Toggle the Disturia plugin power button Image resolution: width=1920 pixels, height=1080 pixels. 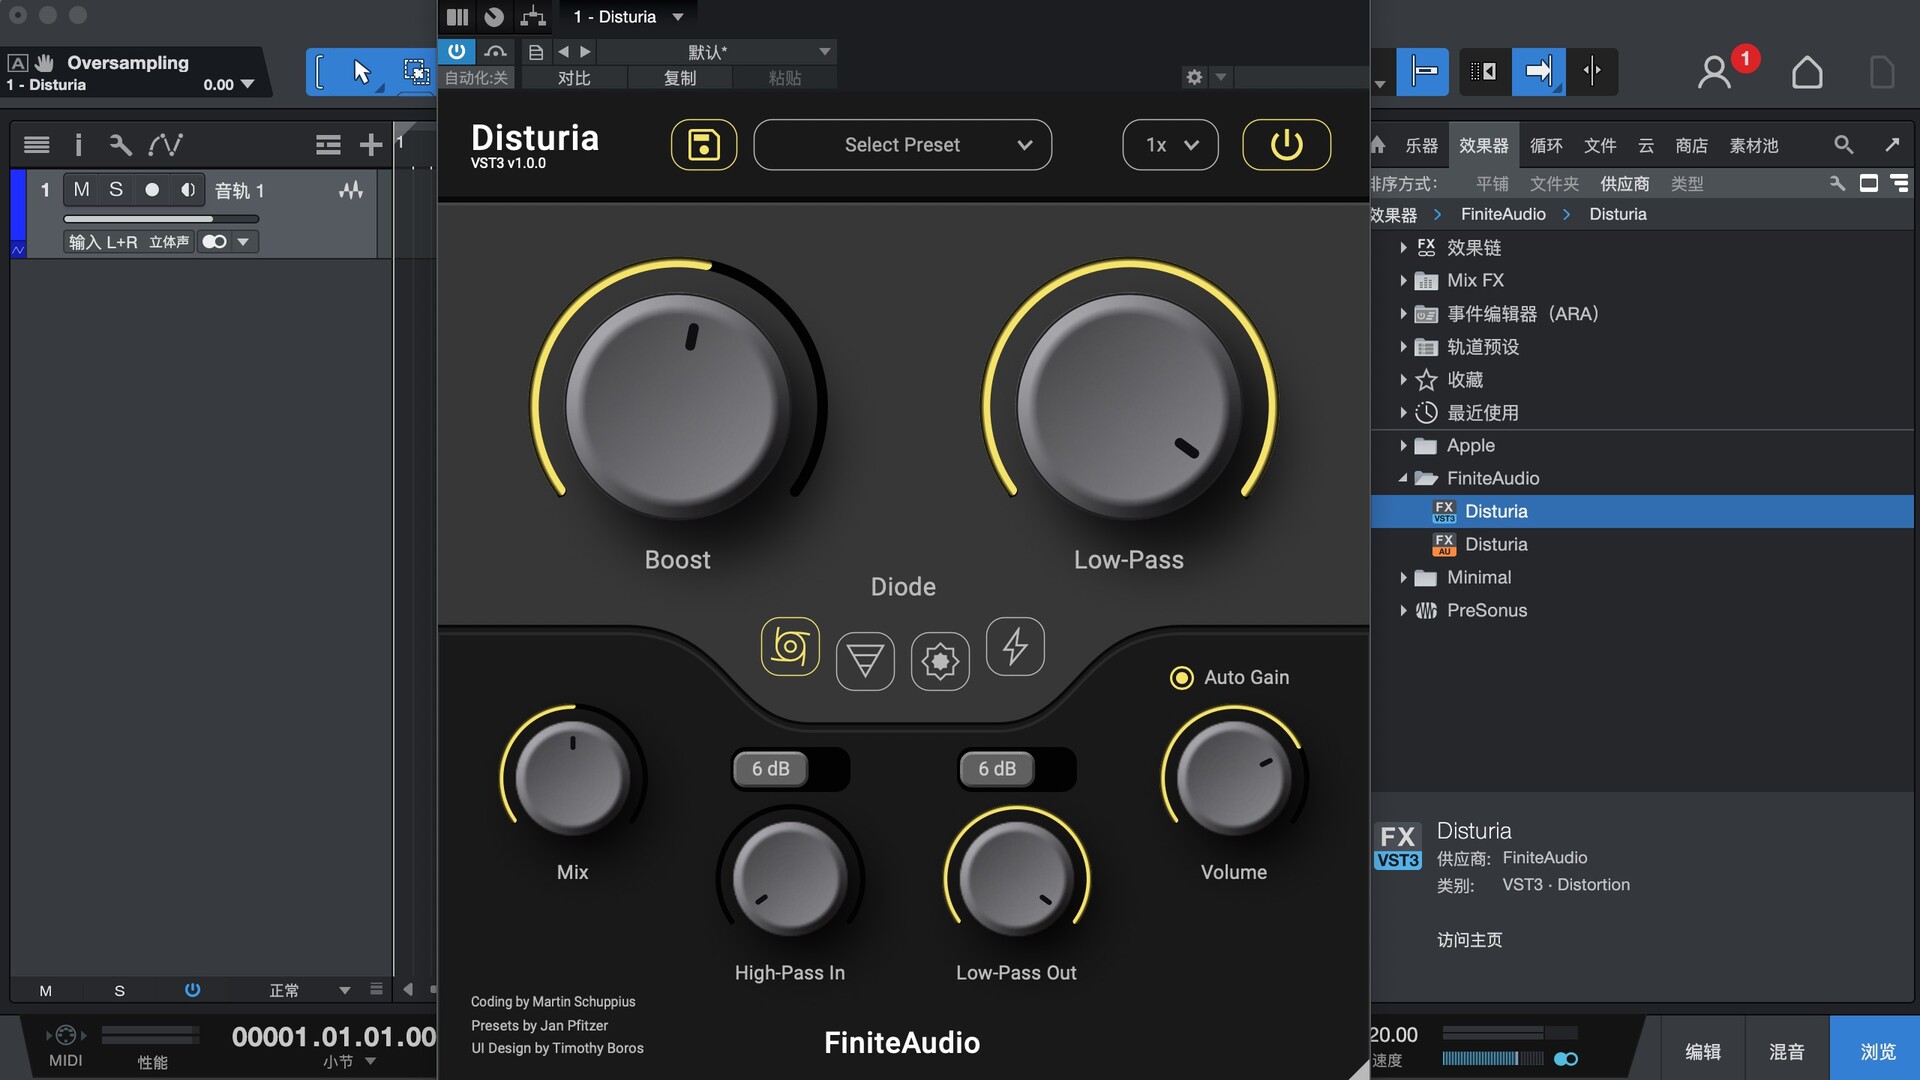tap(1286, 145)
